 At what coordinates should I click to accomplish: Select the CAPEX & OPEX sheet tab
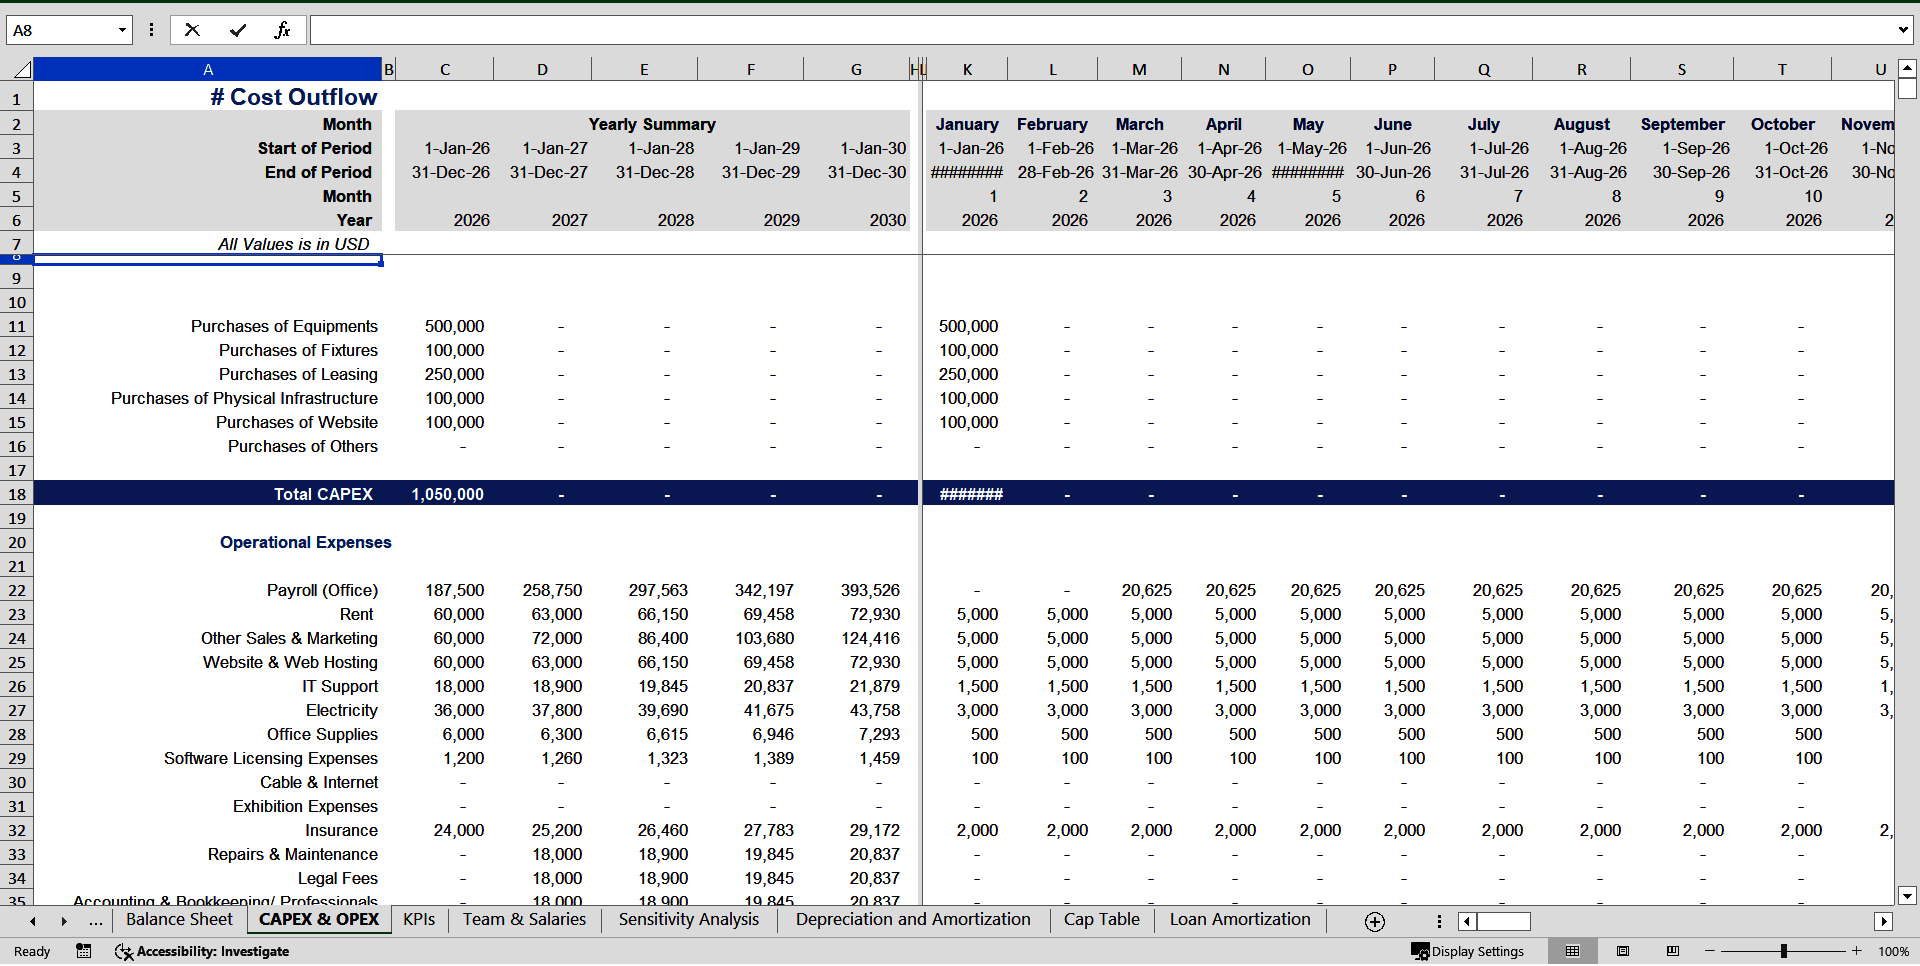tap(319, 920)
